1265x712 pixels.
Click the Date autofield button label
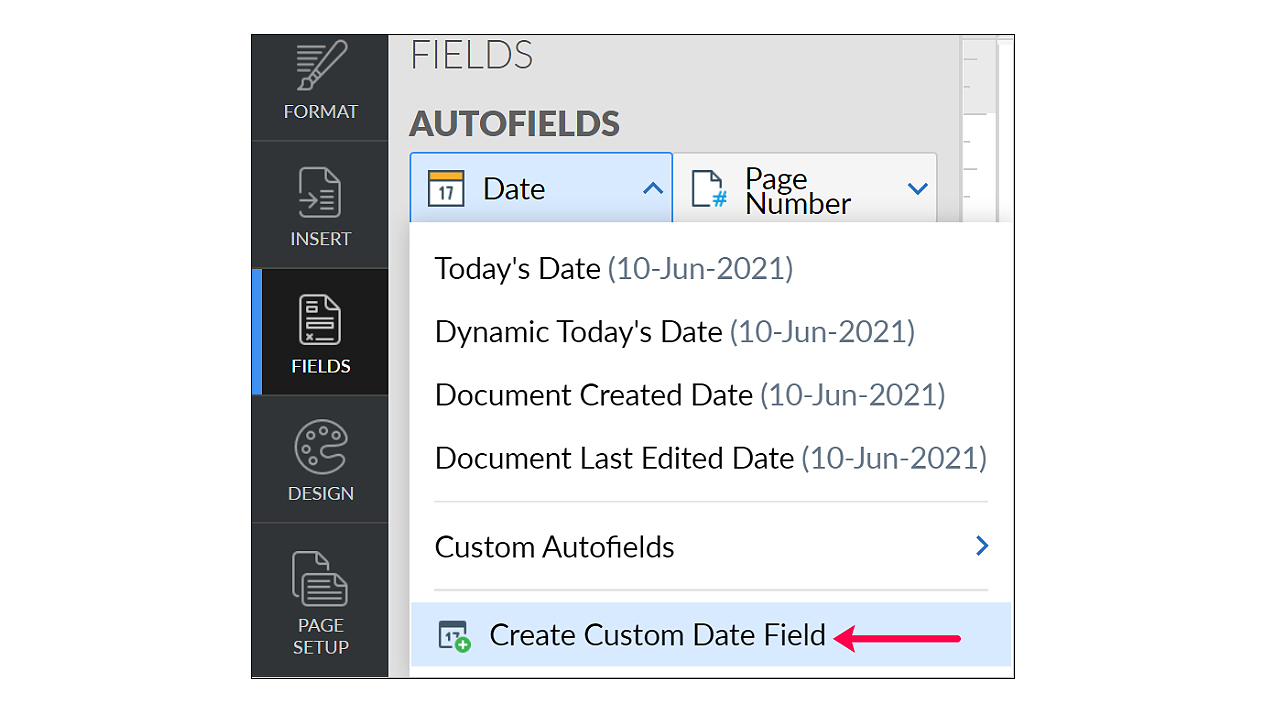[514, 189]
